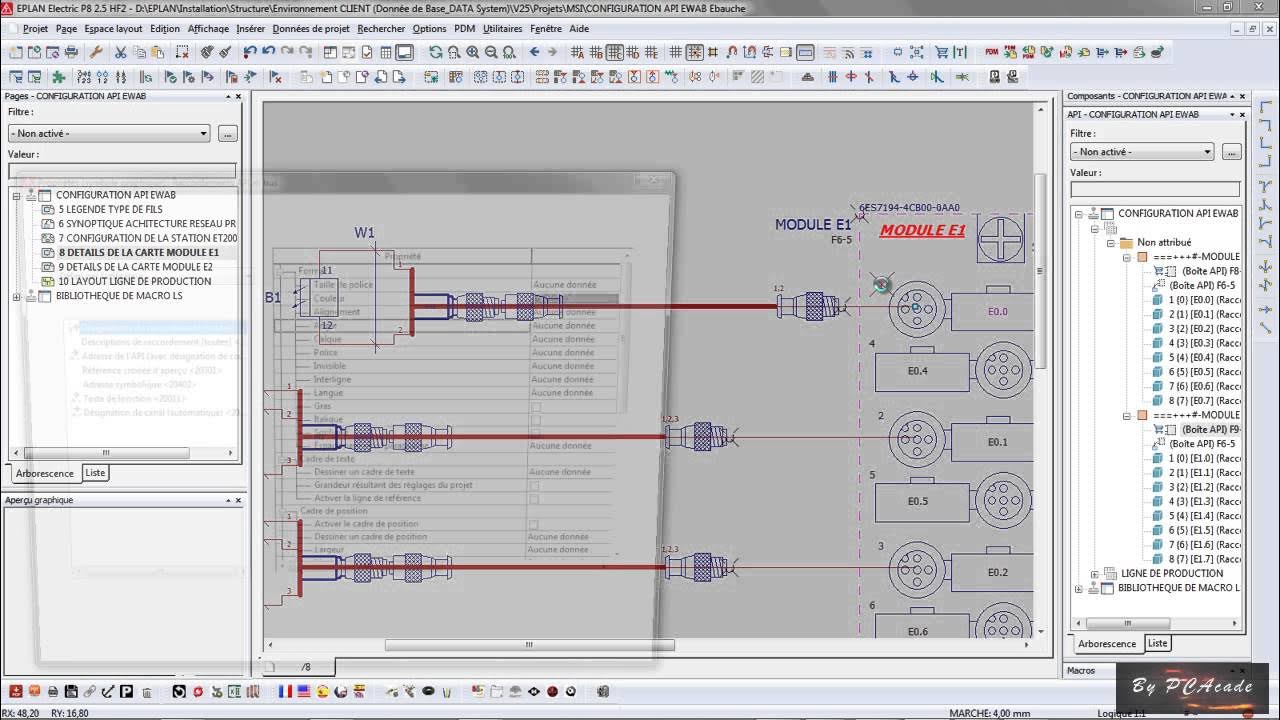Viewport: 1280px width, 720px height.
Task: Click the shopping cart parts icon
Action: pos(941,52)
